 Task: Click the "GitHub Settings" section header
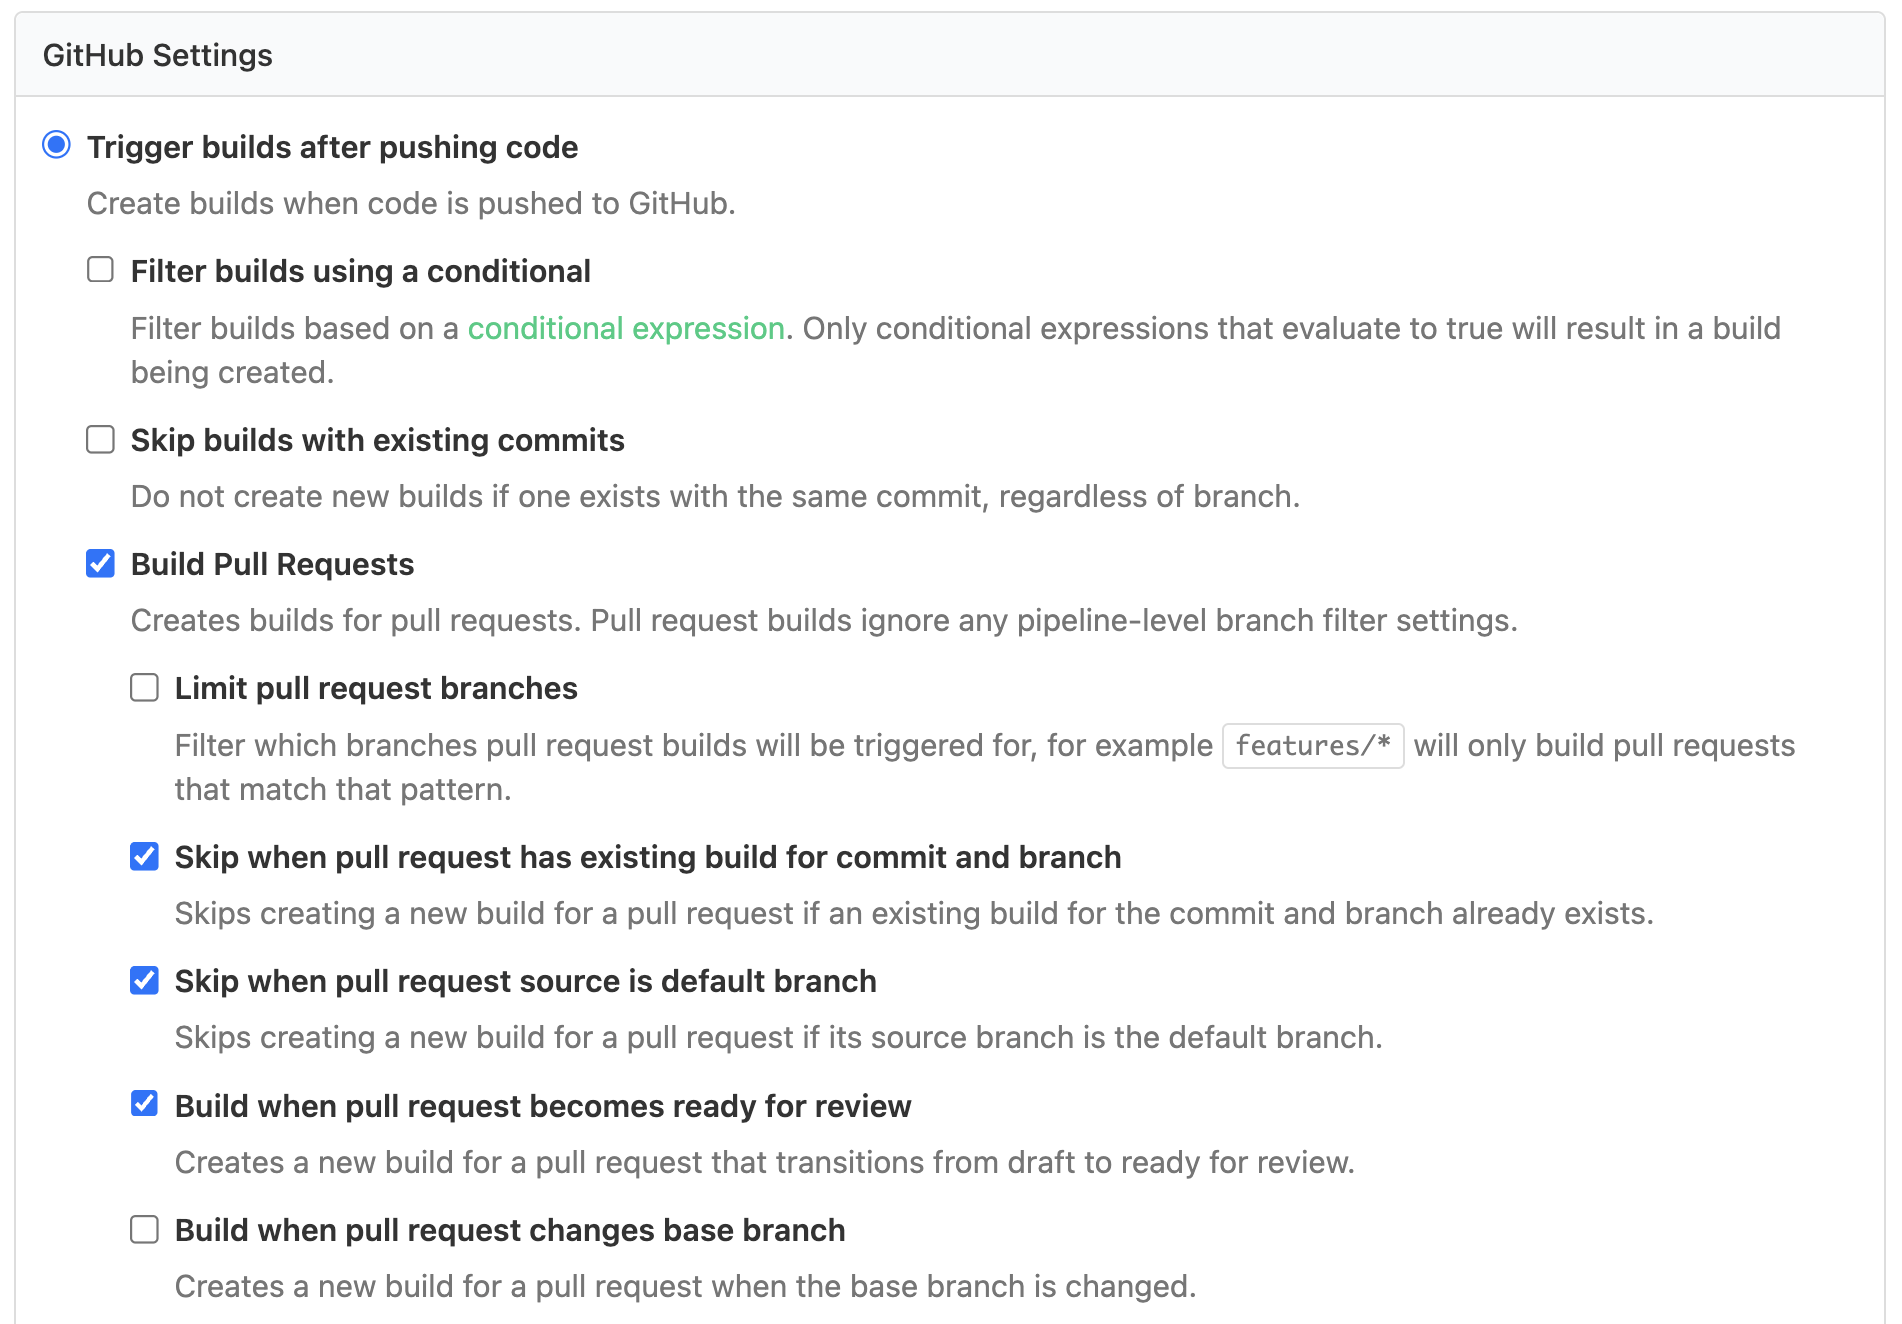(157, 54)
